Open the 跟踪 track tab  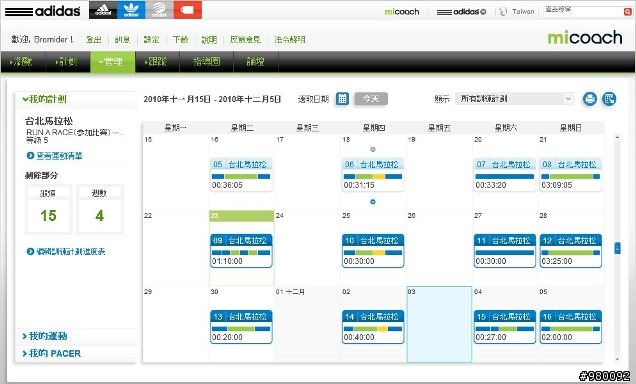point(157,62)
